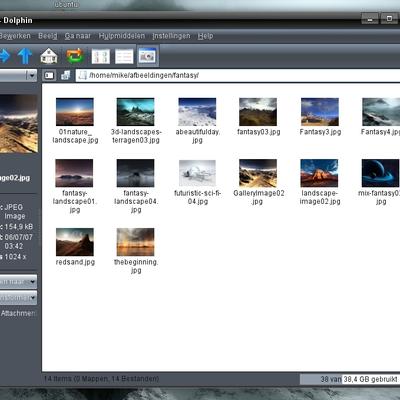Open the Ga naar menu
This screenshot has width=400, height=400.
coord(78,36)
